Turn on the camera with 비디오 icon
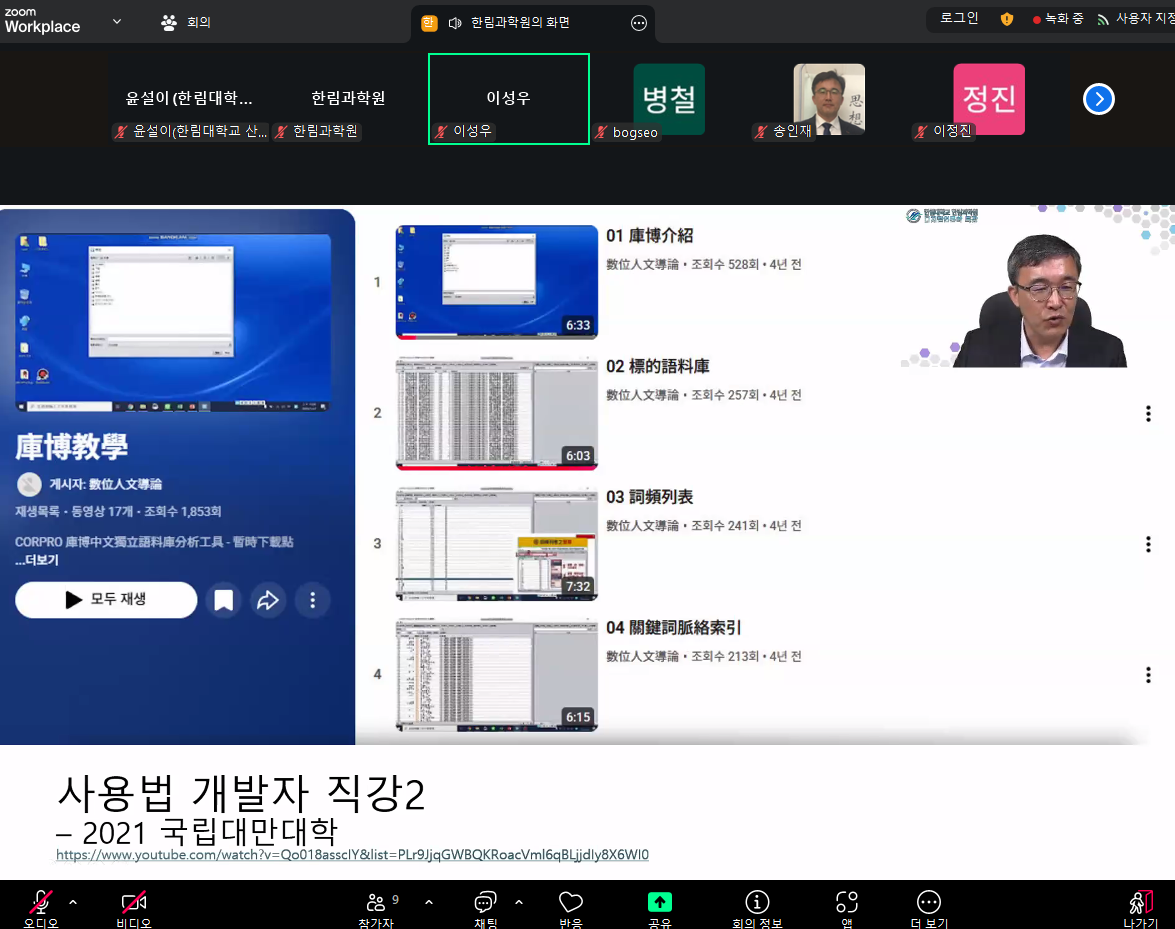 point(134,903)
